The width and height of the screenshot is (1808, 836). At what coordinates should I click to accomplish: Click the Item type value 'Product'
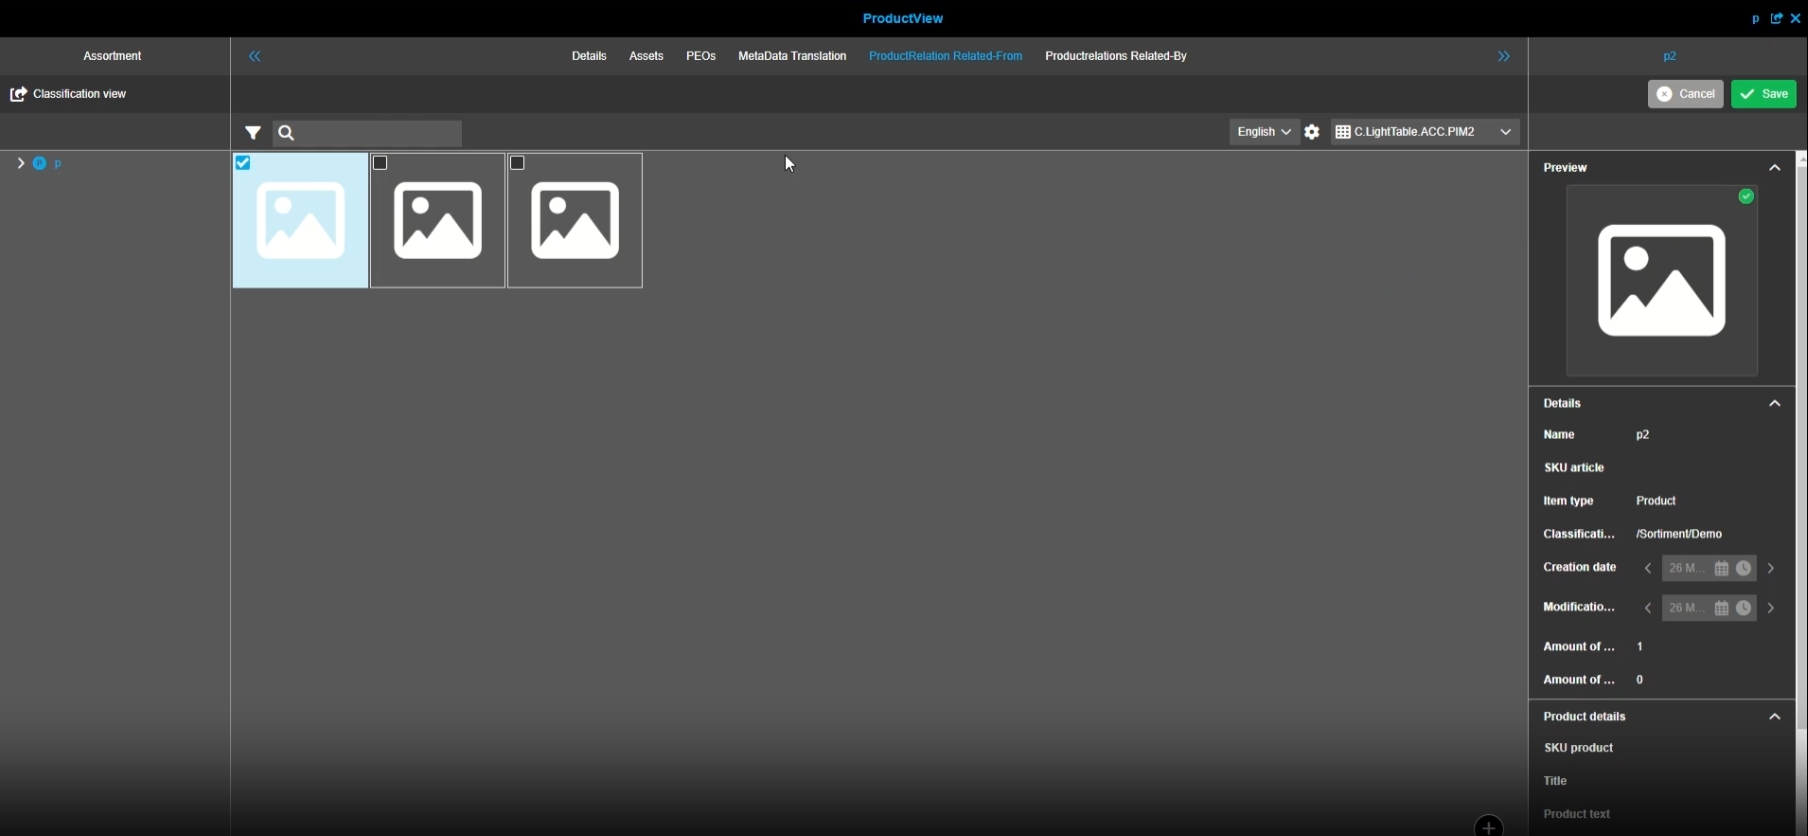pyautogui.click(x=1656, y=501)
